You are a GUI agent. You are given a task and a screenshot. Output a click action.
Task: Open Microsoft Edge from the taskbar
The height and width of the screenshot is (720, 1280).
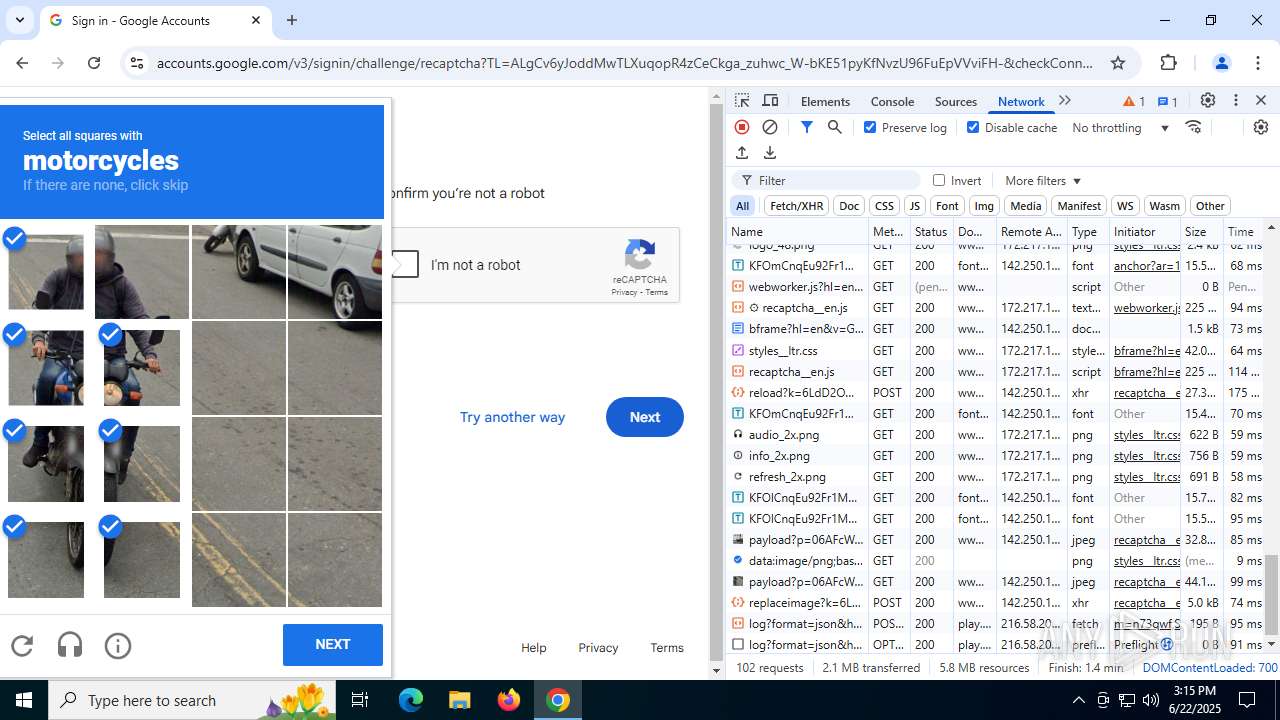pos(411,700)
